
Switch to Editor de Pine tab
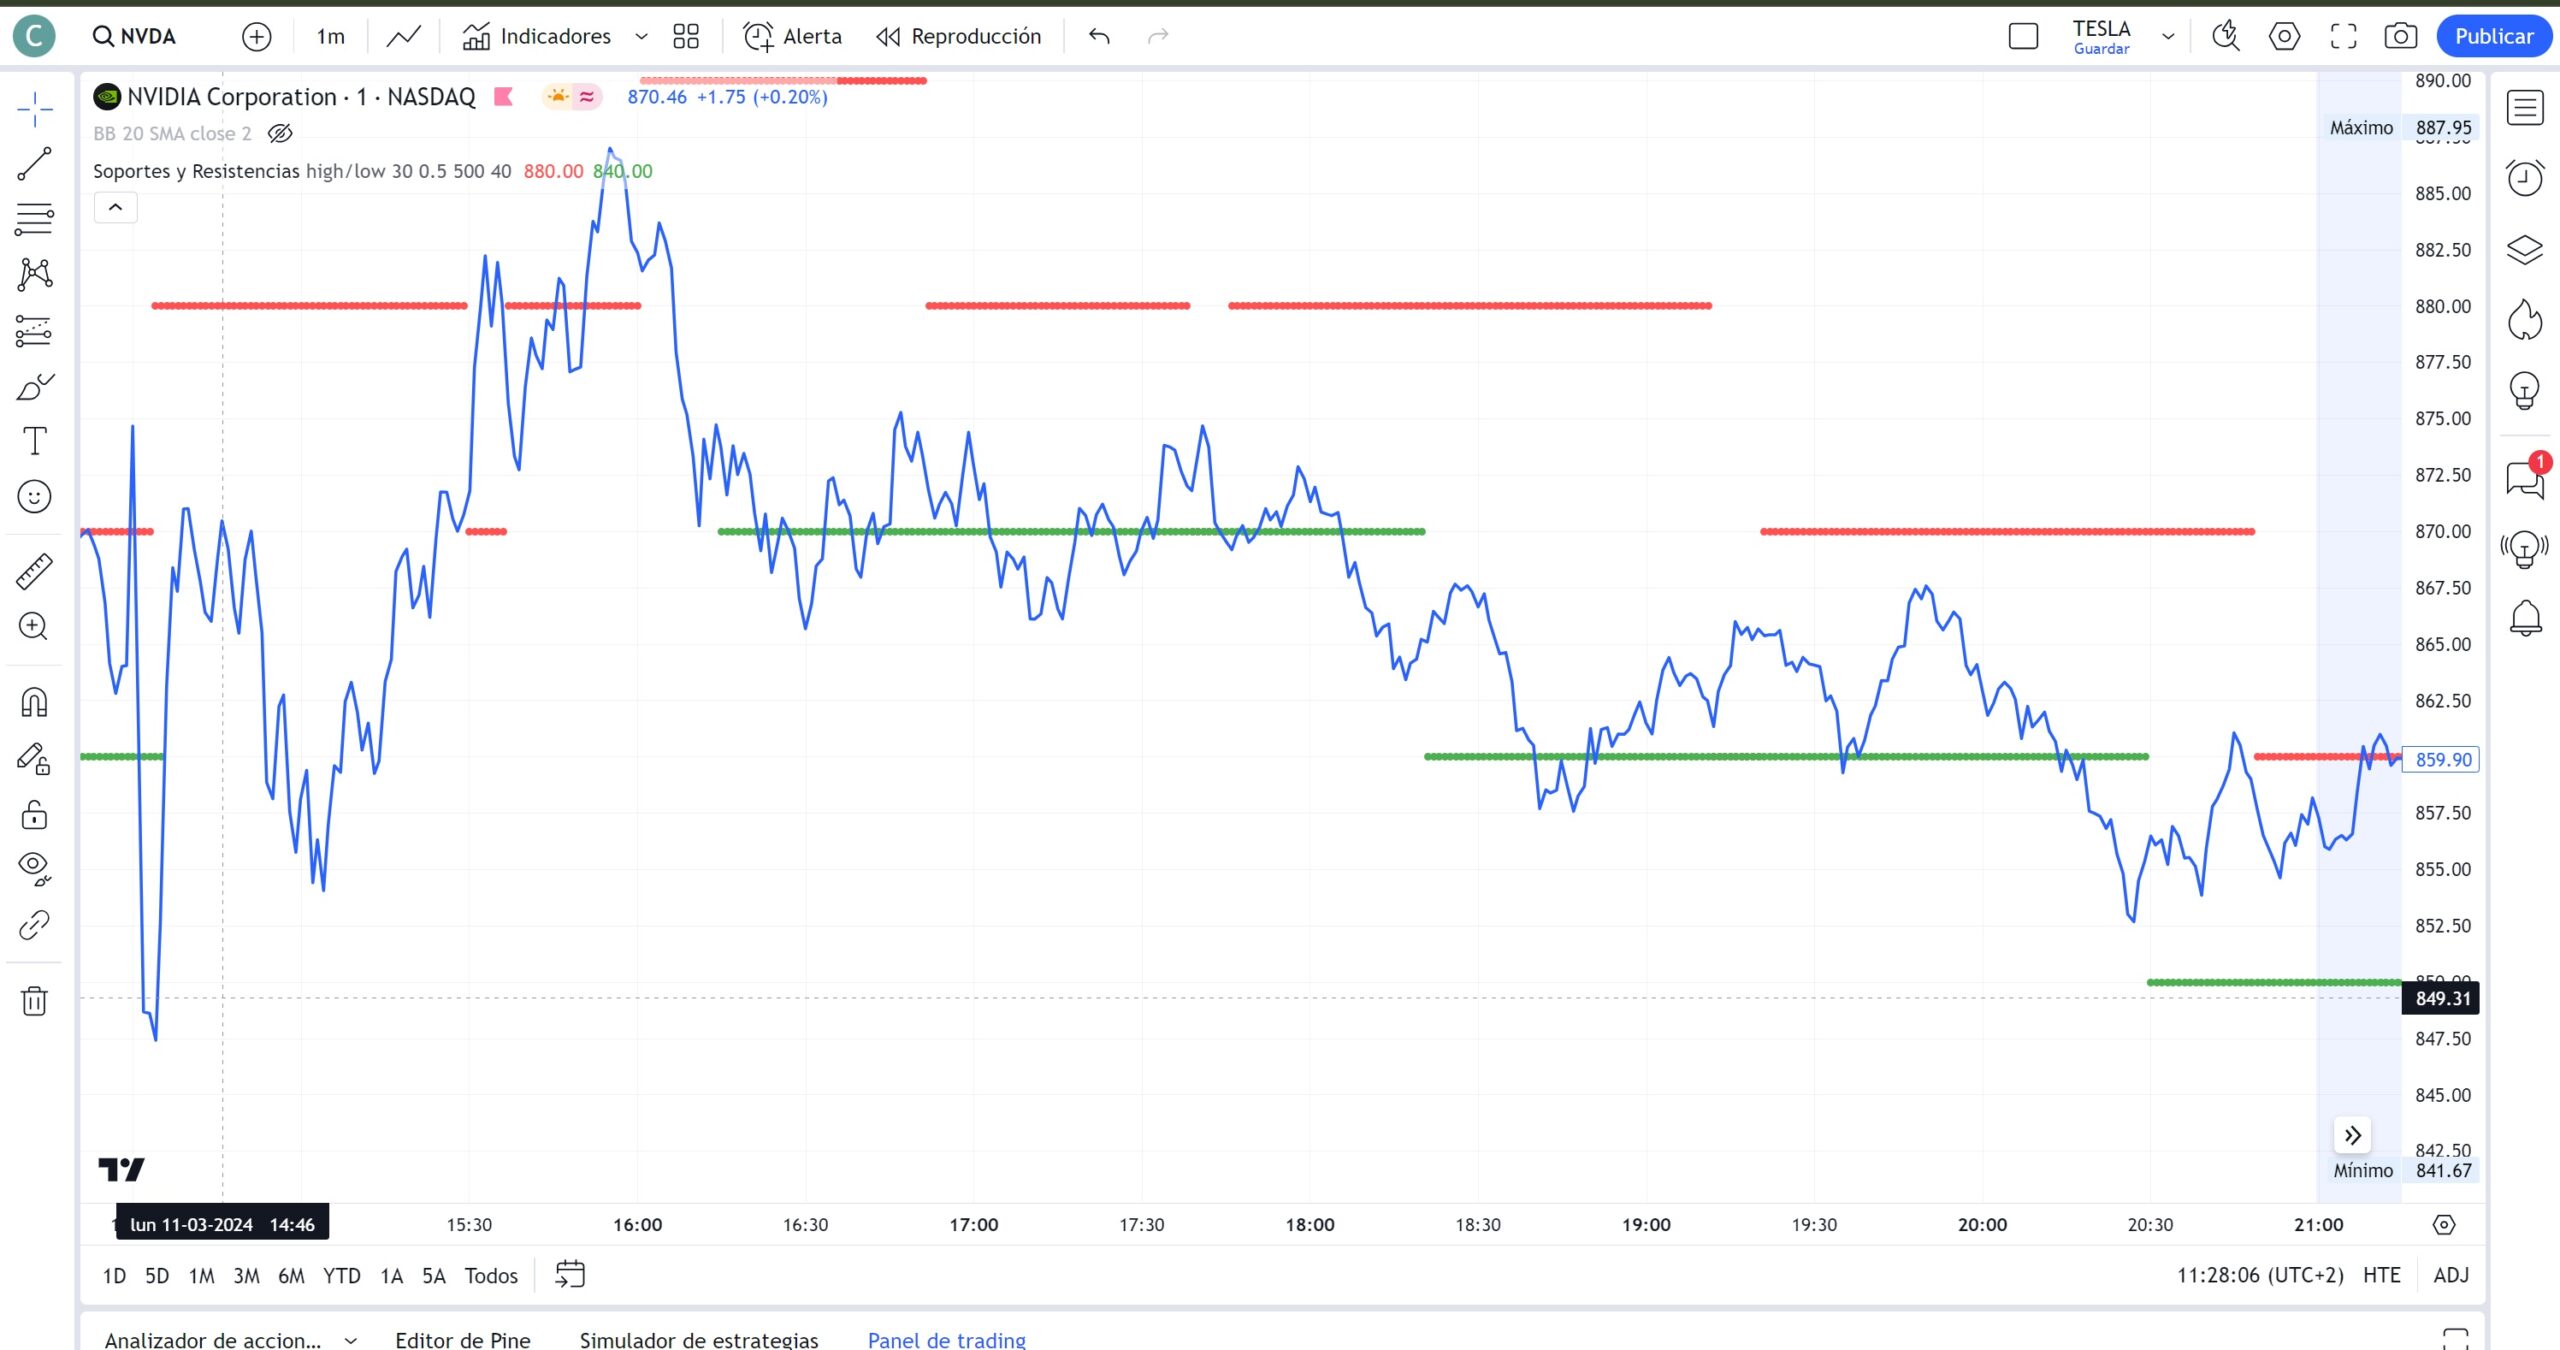(x=462, y=1339)
